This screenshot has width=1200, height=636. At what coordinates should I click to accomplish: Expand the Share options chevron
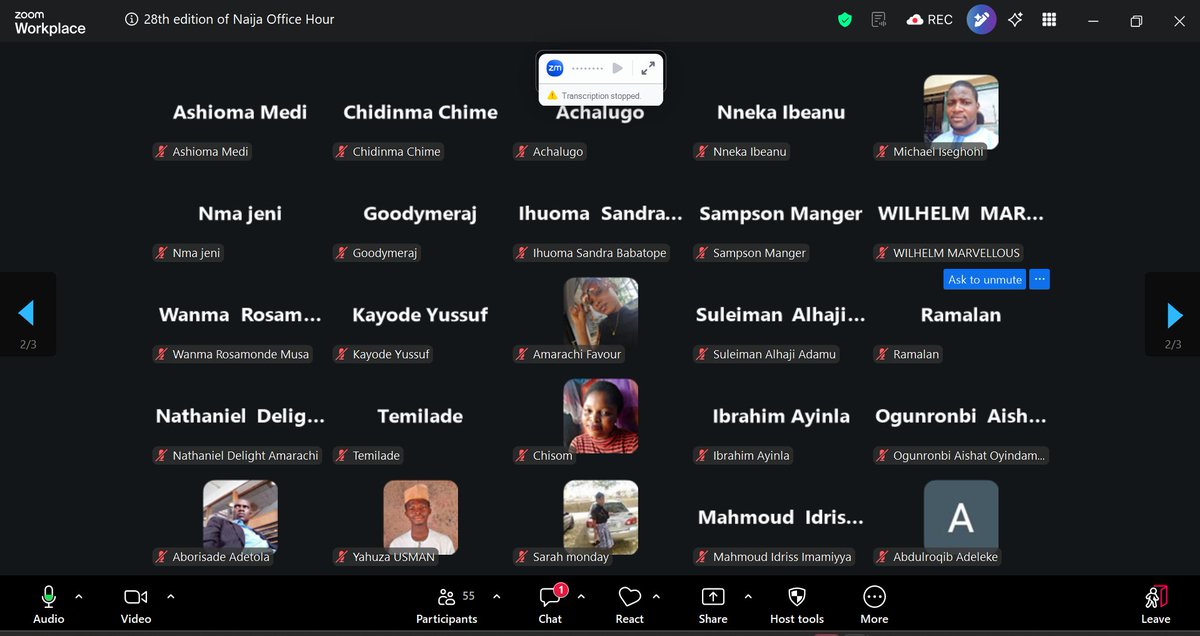point(748,597)
